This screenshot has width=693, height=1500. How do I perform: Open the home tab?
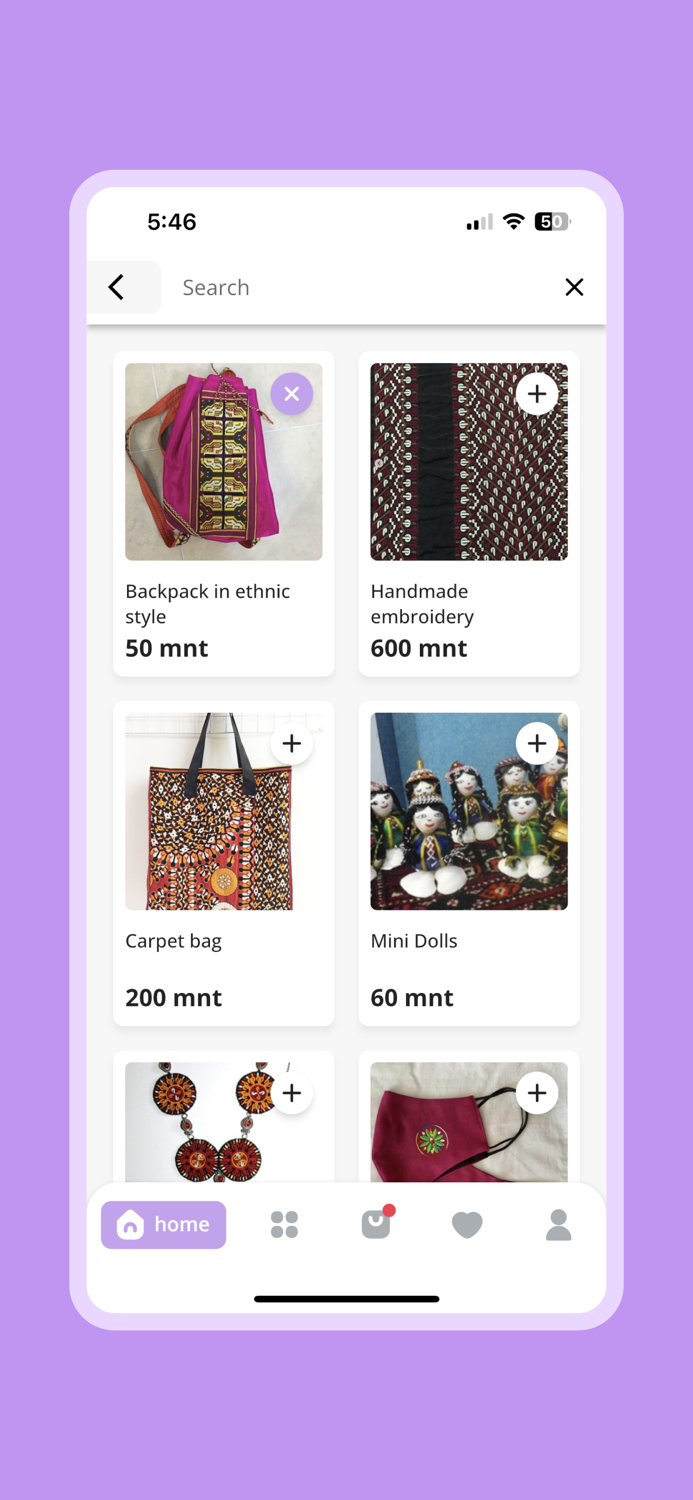[x=164, y=1225]
